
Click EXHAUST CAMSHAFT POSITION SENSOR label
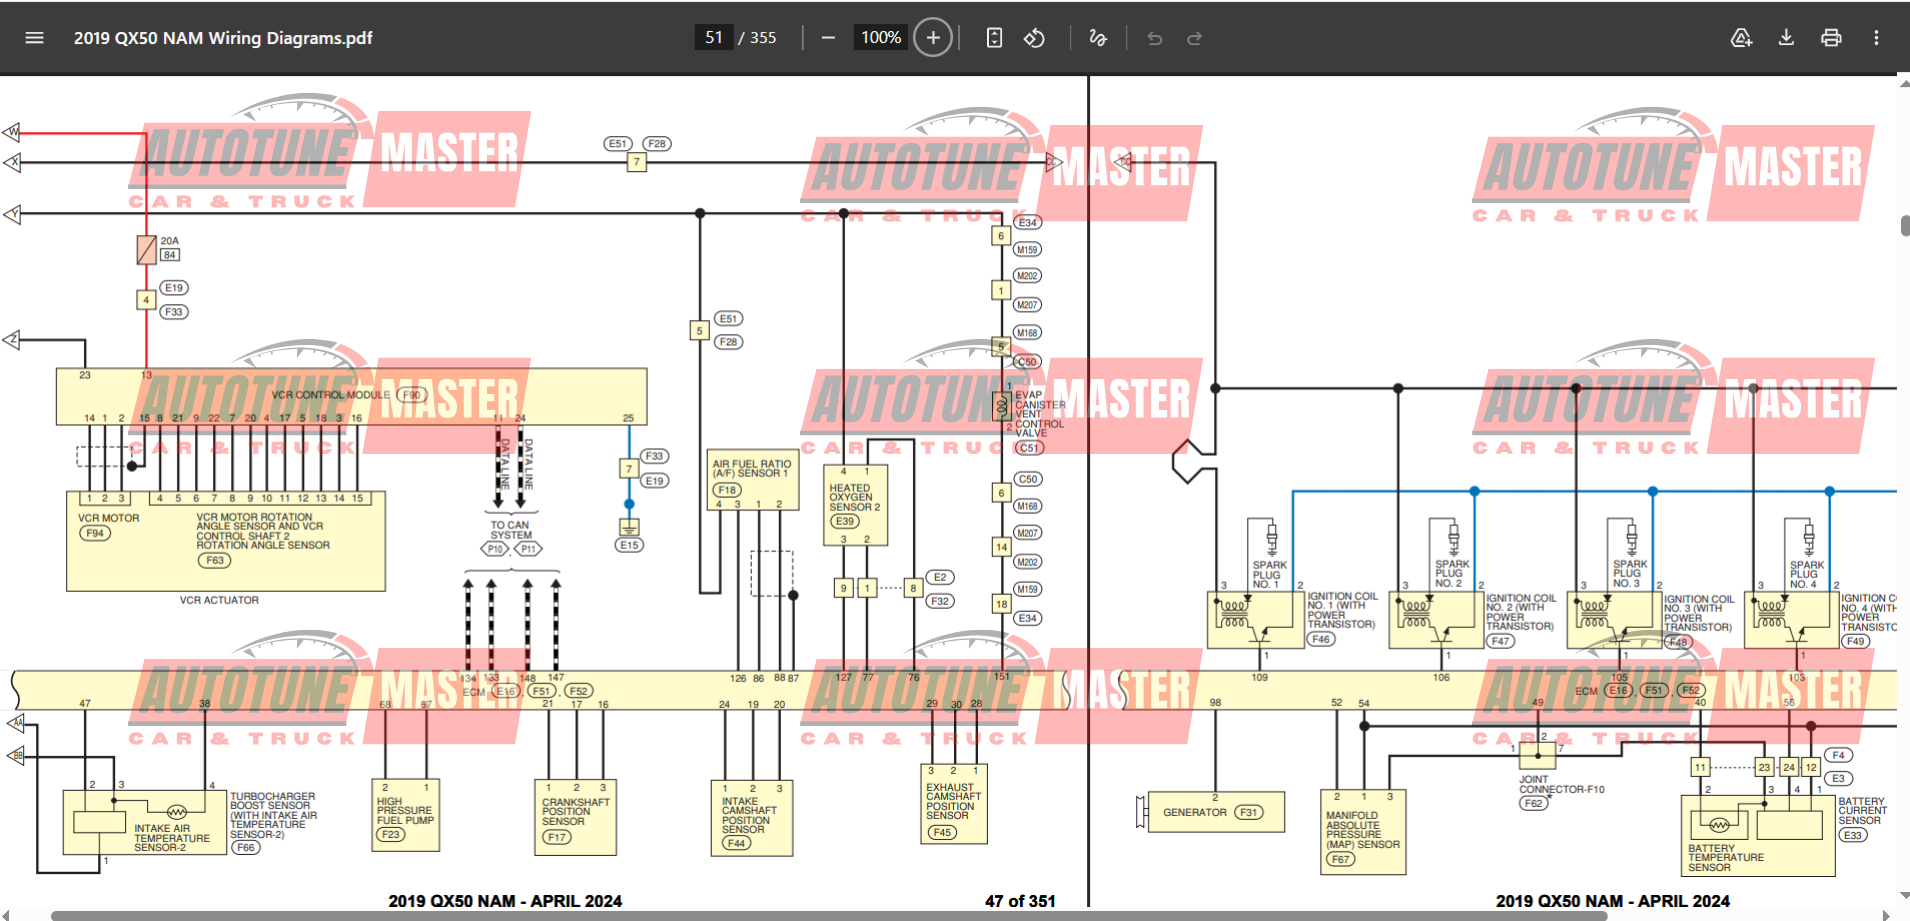click(x=953, y=801)
